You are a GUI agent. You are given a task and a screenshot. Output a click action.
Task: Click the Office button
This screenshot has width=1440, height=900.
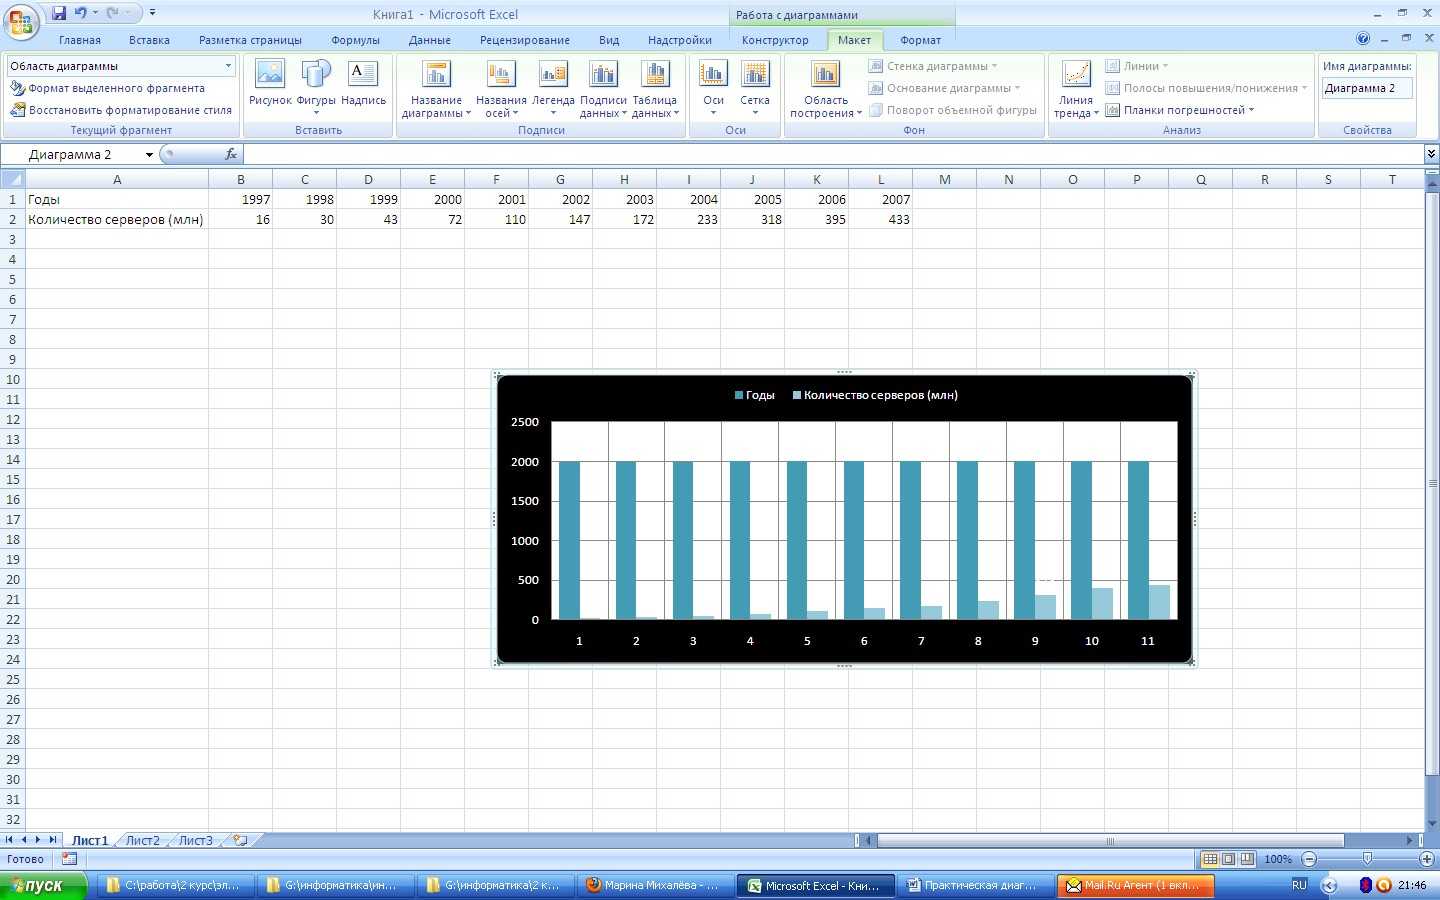point(21,21)
